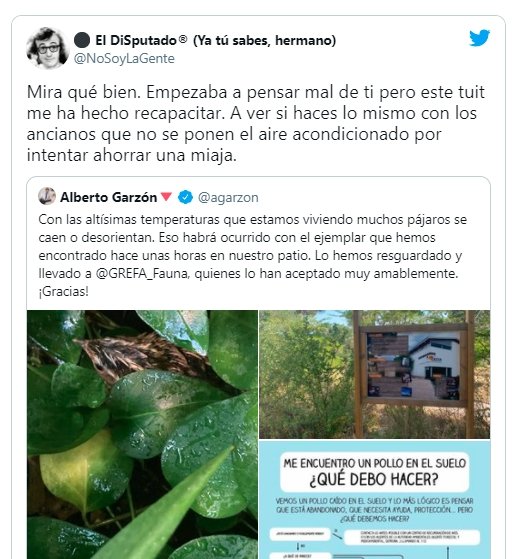
Task: Open the bird in leaves photo
Action: pyautogui.click(x=142, y=435)
